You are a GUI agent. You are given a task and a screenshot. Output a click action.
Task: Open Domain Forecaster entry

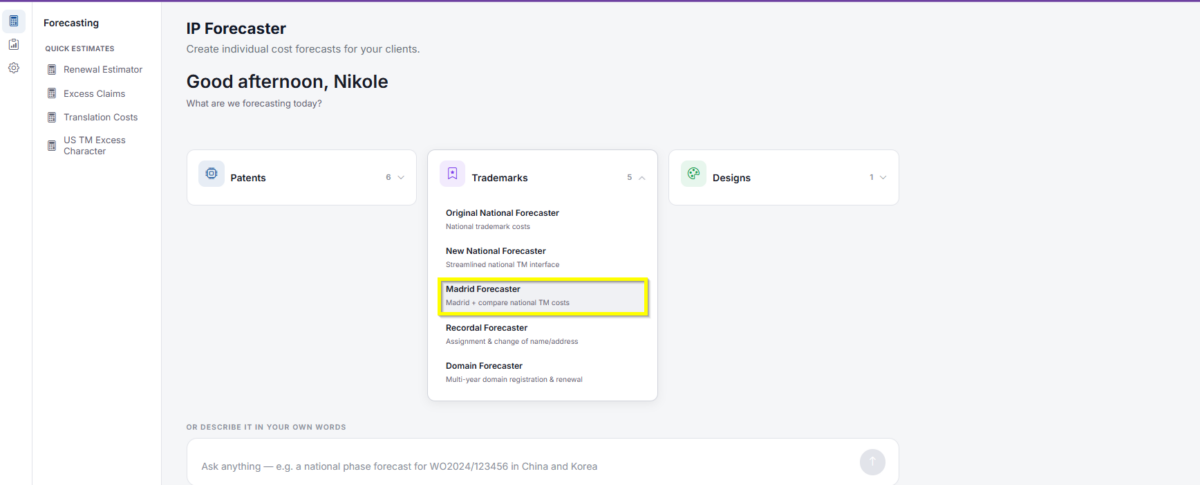point(544,372)
